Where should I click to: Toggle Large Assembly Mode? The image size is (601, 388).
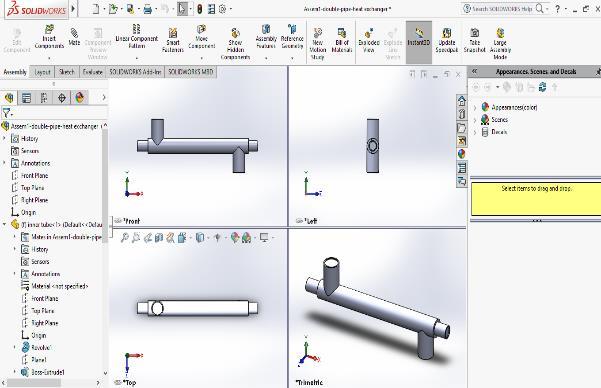[x=500, y=43]
